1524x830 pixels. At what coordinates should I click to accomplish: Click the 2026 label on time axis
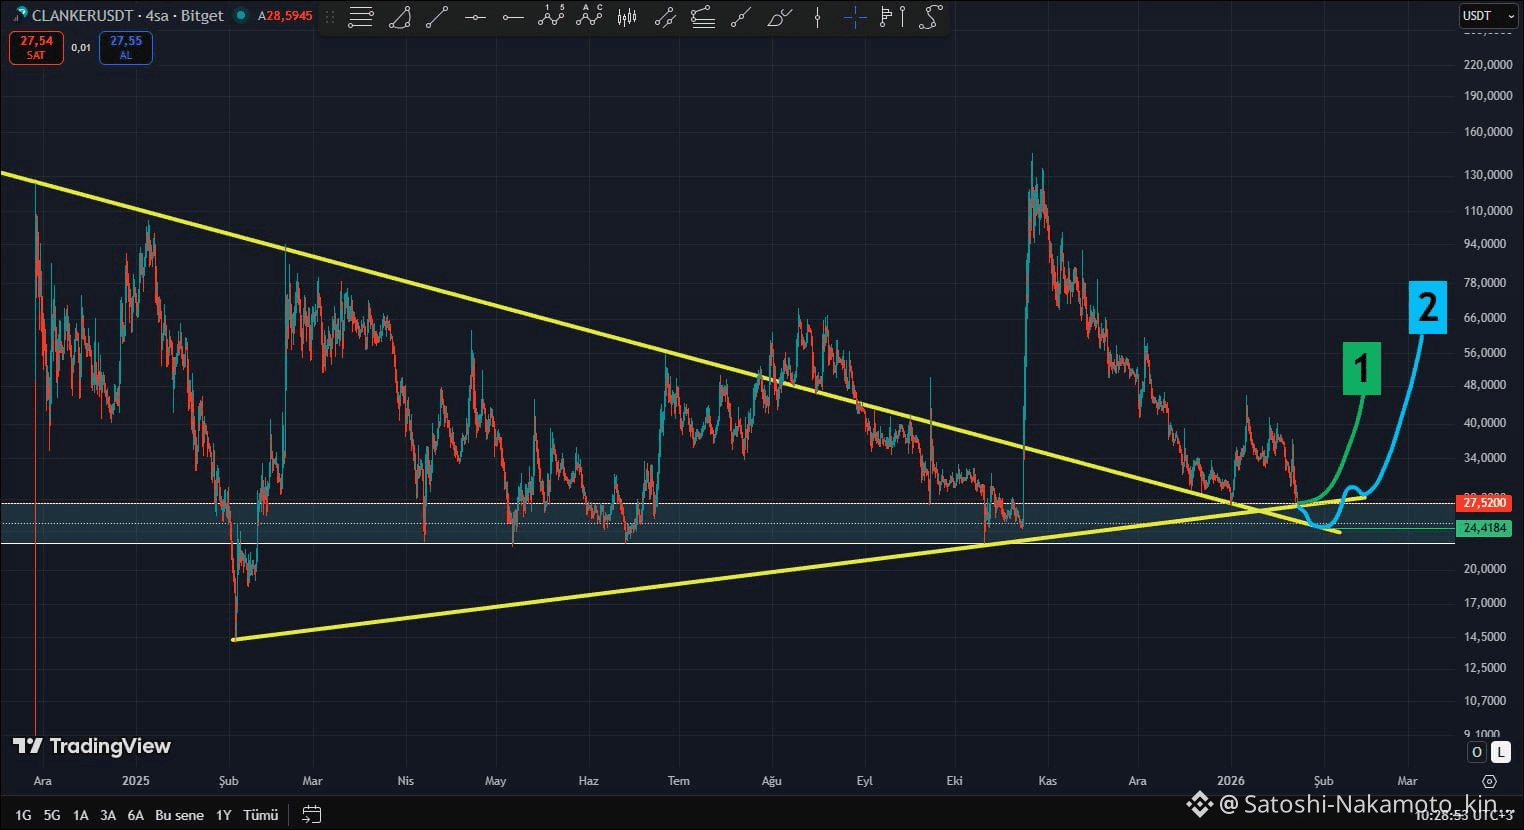point(1231,781)
